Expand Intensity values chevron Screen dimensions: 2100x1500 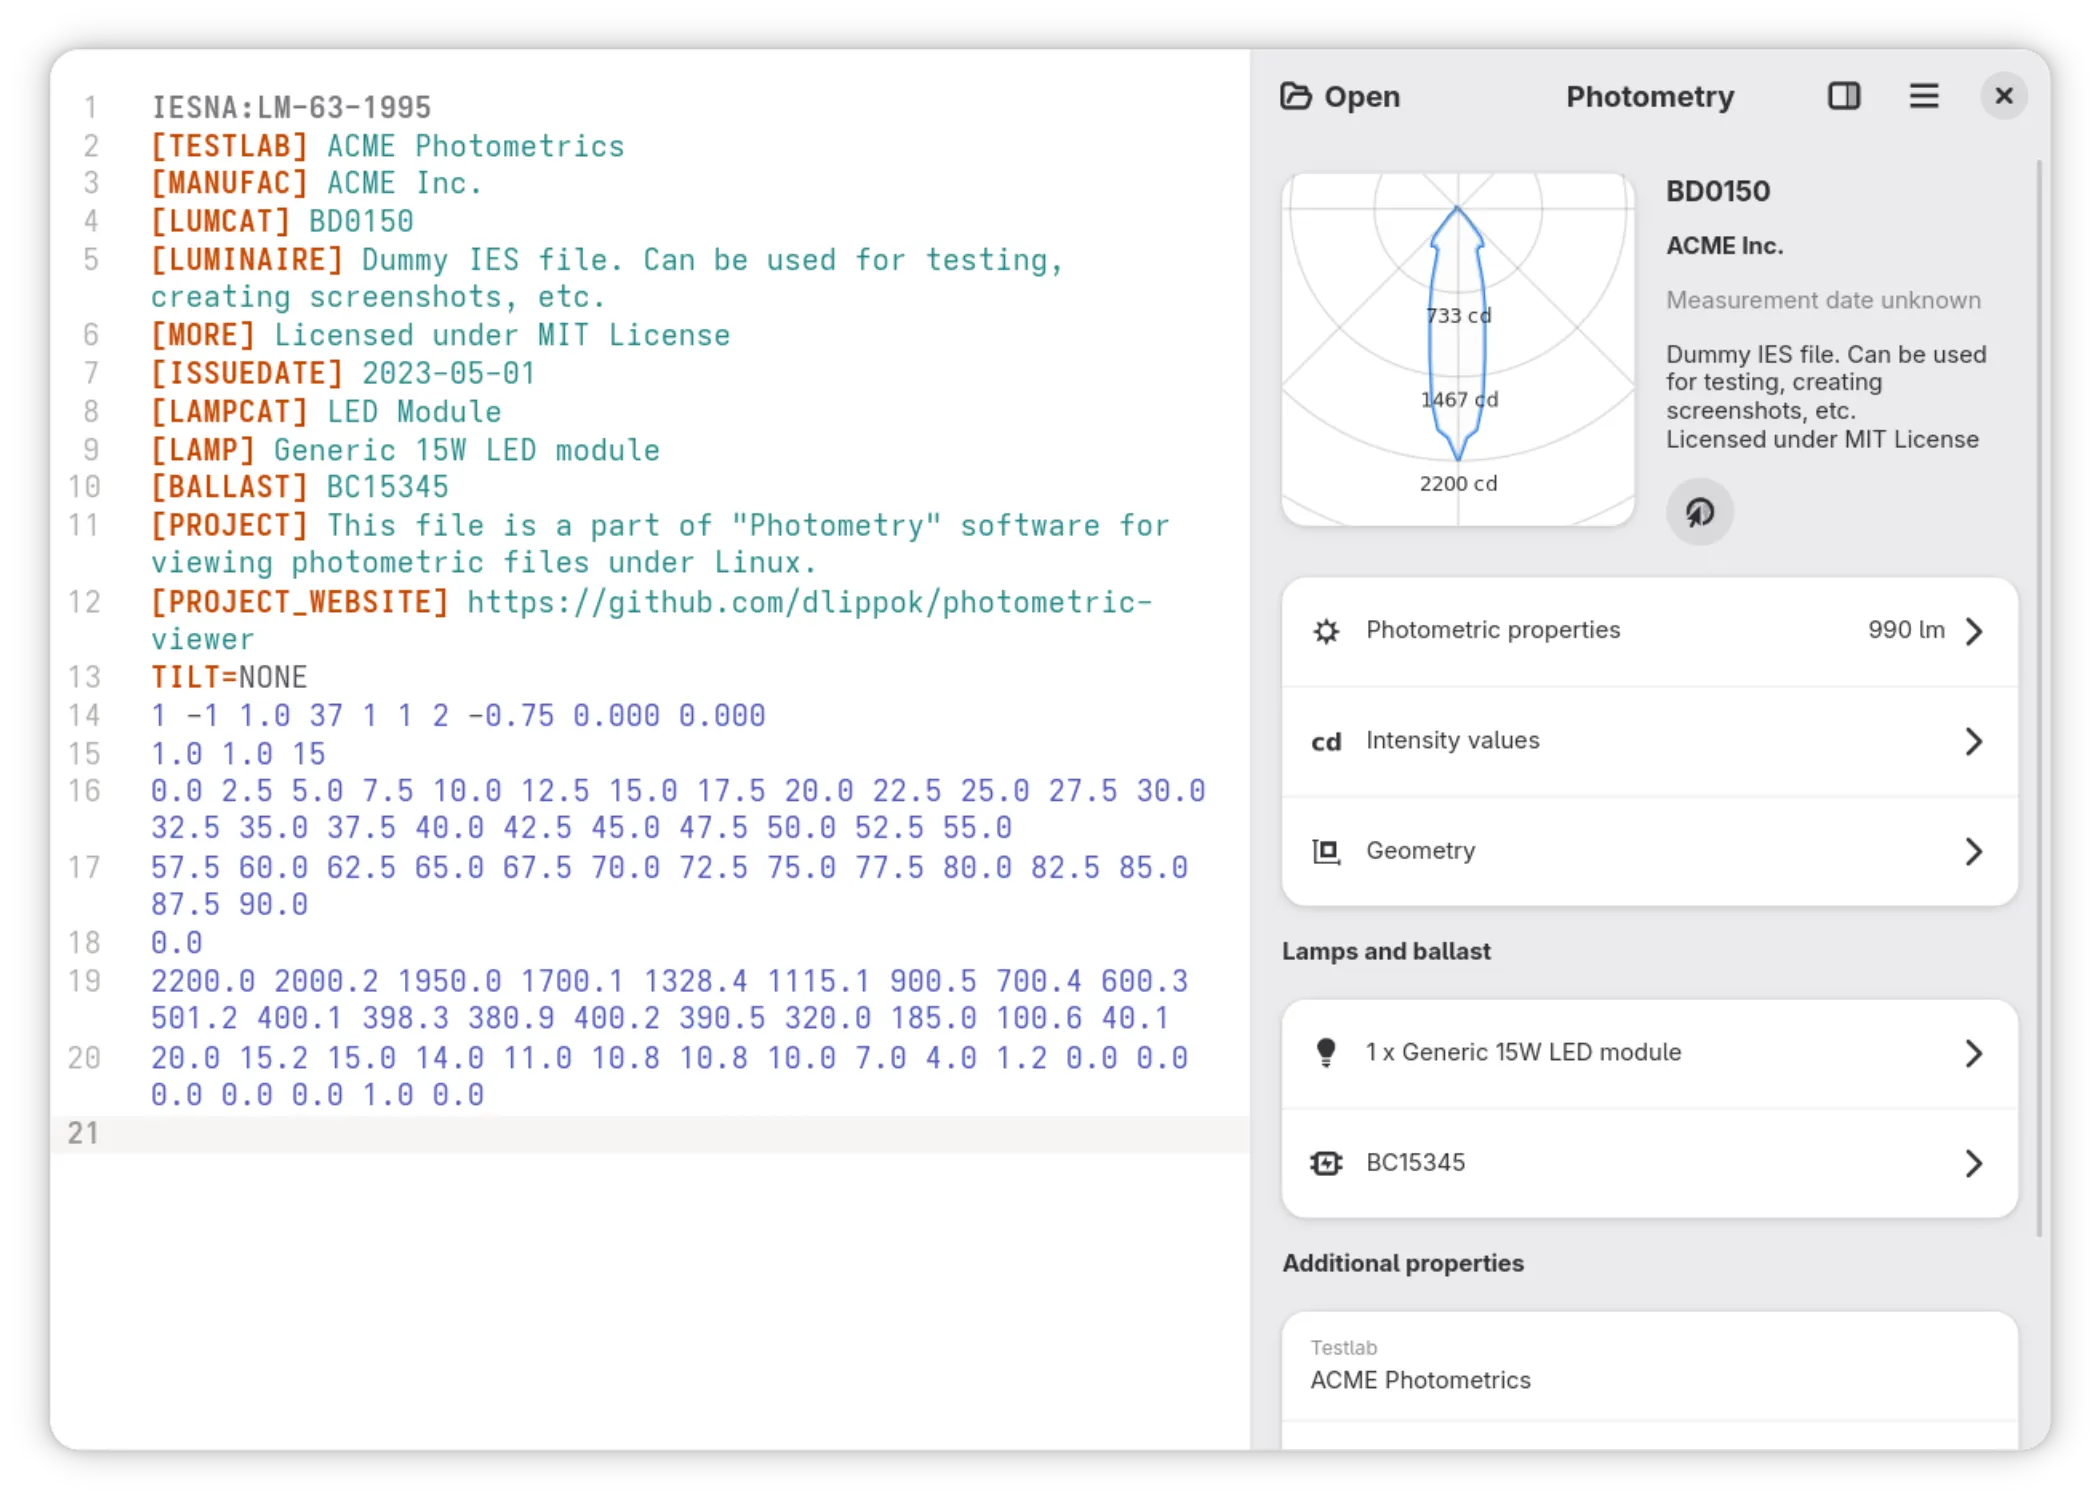(1974, 741)
